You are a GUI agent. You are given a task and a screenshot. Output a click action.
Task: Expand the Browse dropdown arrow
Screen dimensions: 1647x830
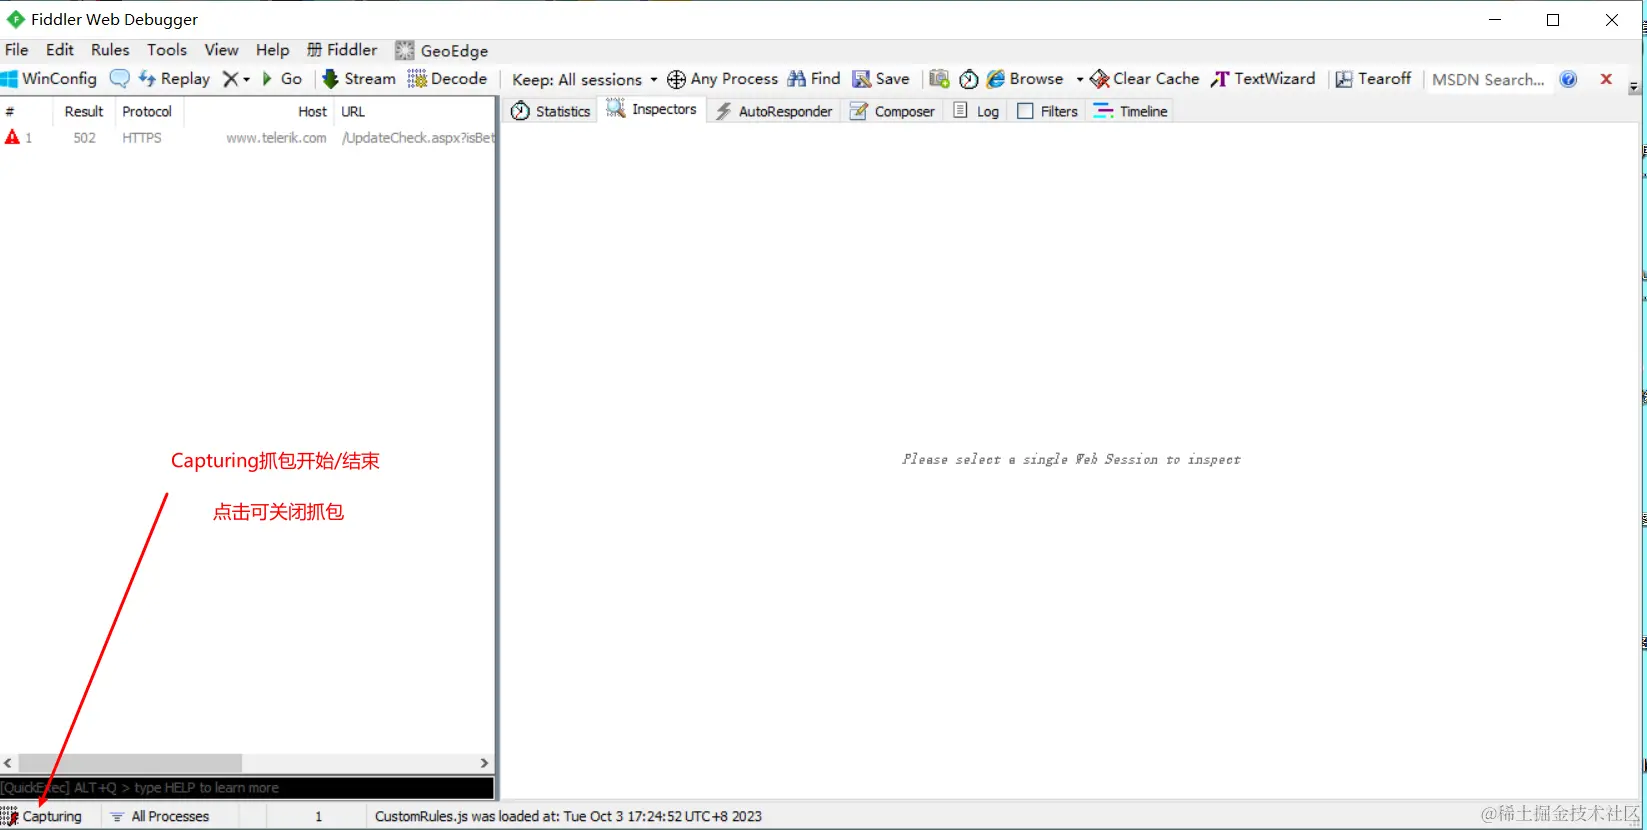(x=1079, y=79)
